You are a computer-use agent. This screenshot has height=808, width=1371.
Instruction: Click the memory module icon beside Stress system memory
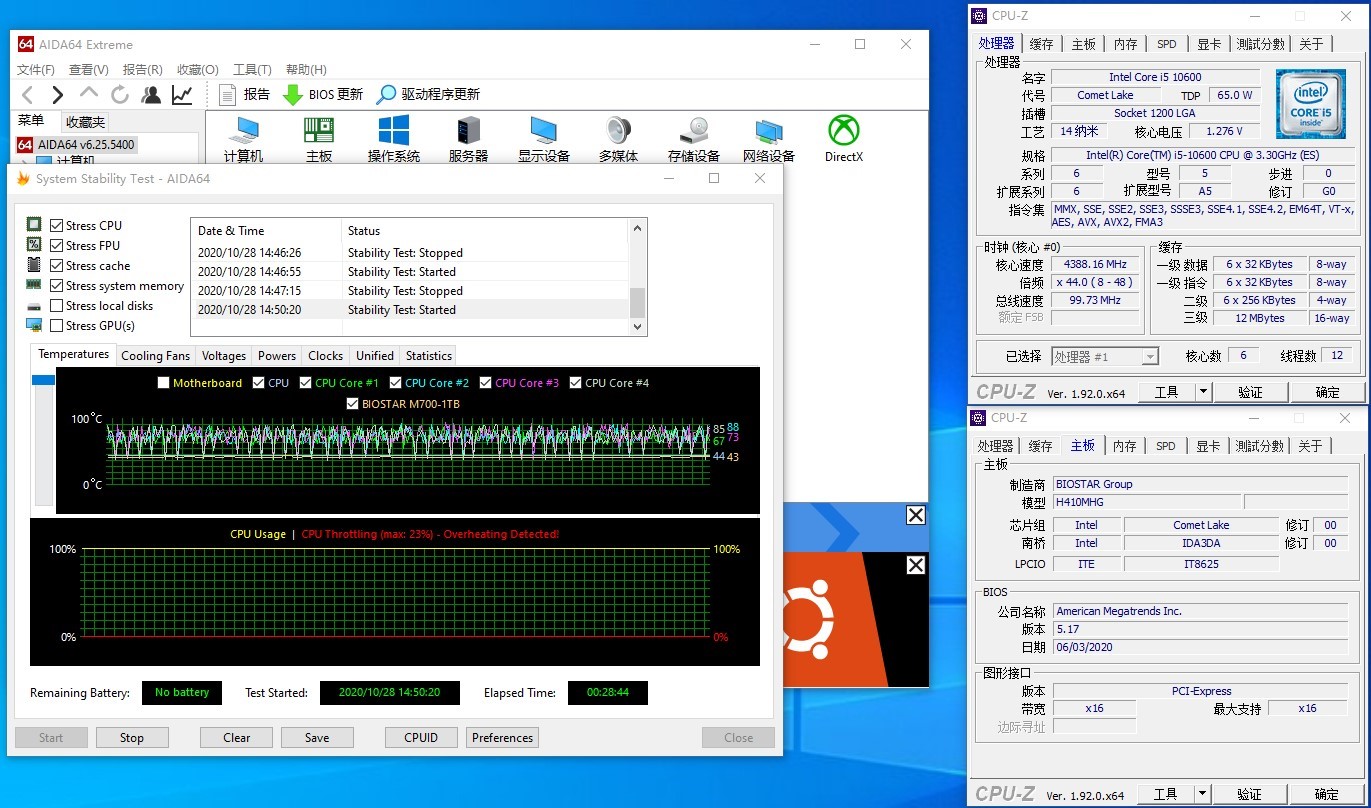tap(34, 285)
